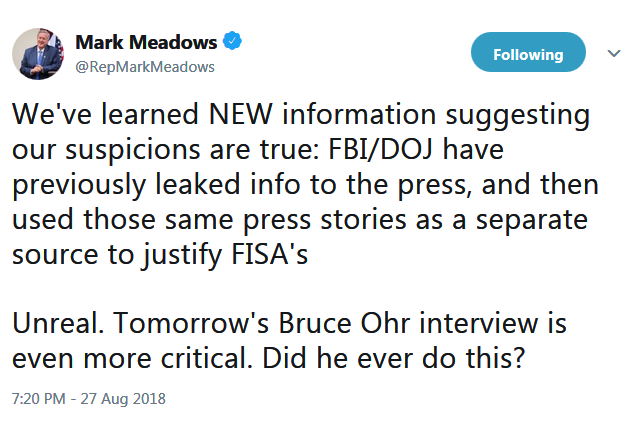This screenshot has height=421, width=637.
Task: Open the 7:20 PM tweet timestamp
Action: pyautogui.click(x=37, y=398)
